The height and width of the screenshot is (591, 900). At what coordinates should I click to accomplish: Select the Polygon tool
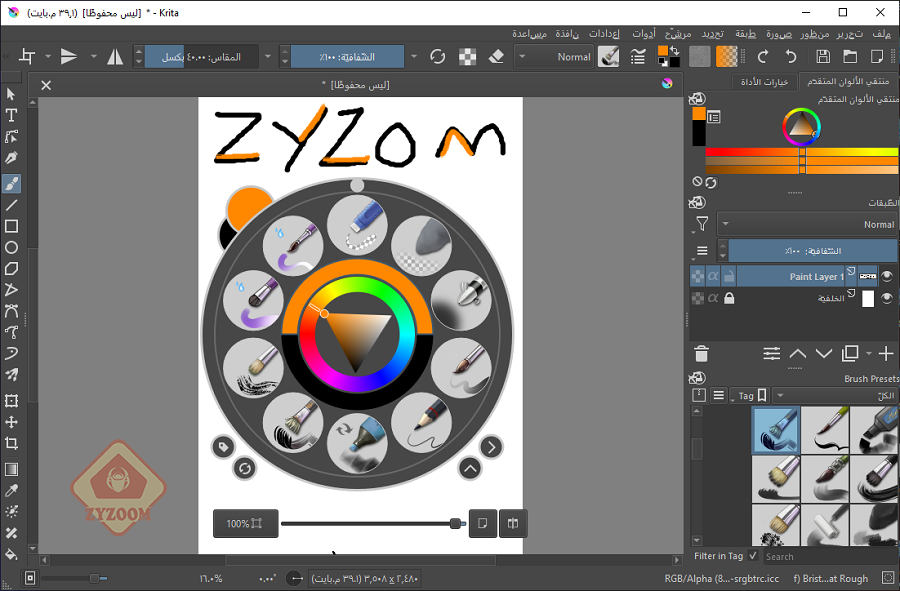pyautogui.click(x=11, y=269)
